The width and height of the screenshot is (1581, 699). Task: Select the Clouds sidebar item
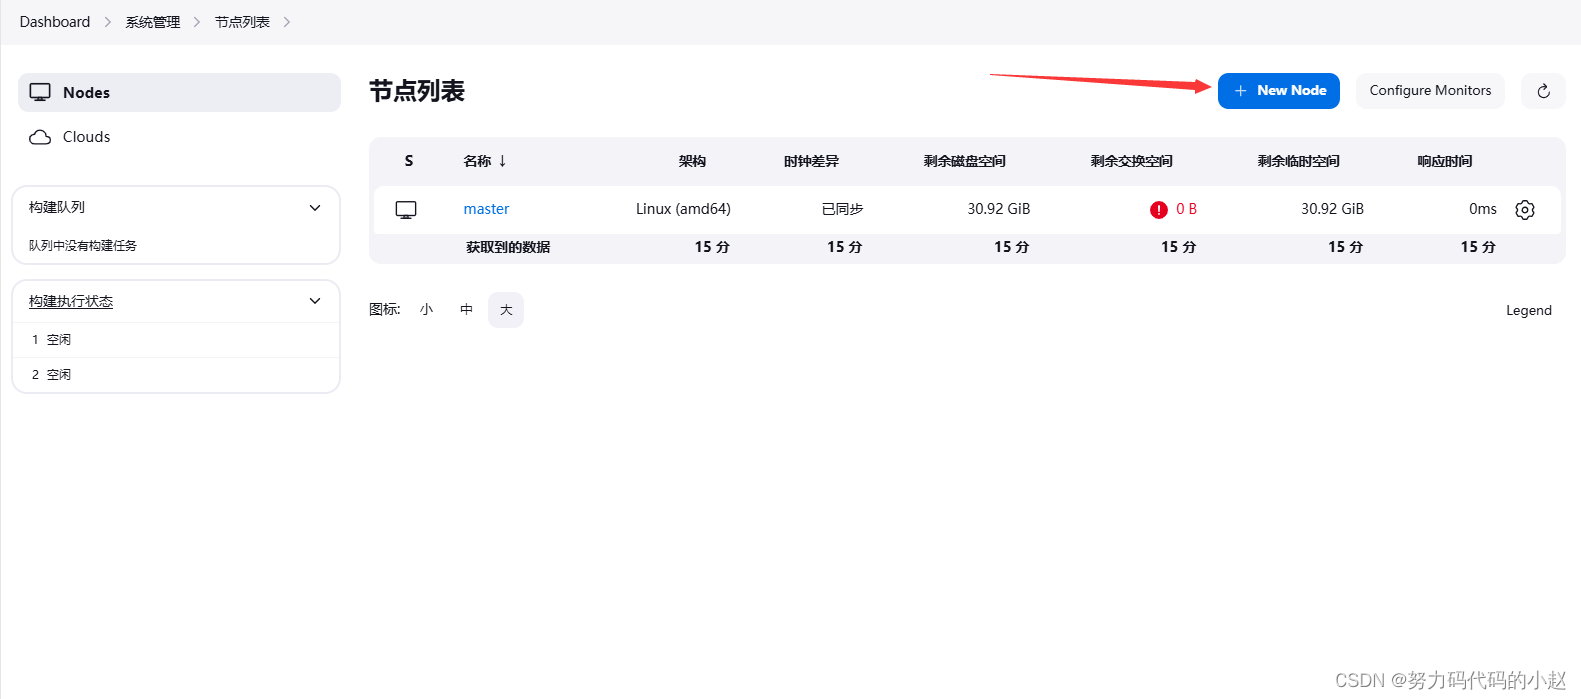coord(179,137)
